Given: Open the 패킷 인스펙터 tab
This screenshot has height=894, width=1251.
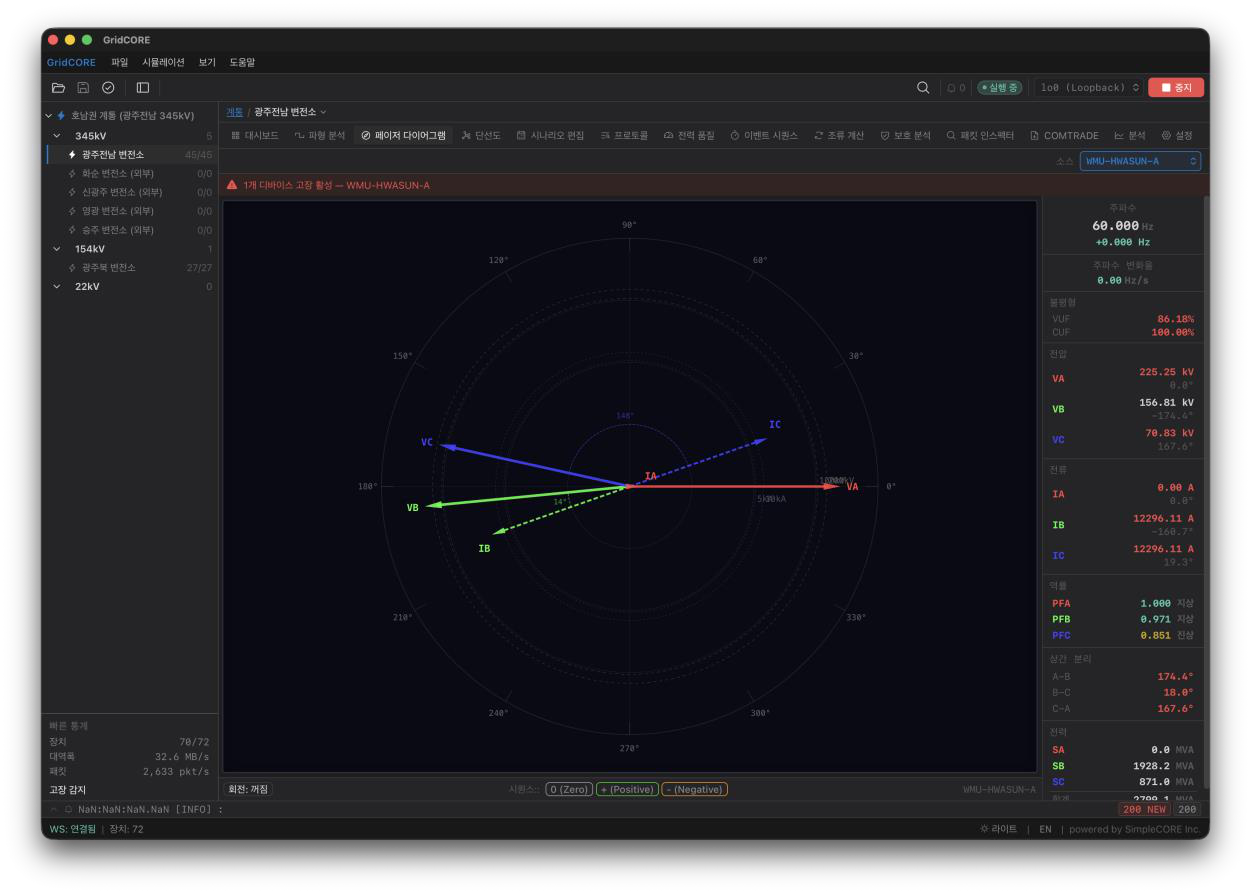Looking at the screenshot, I should pos(980,135).
